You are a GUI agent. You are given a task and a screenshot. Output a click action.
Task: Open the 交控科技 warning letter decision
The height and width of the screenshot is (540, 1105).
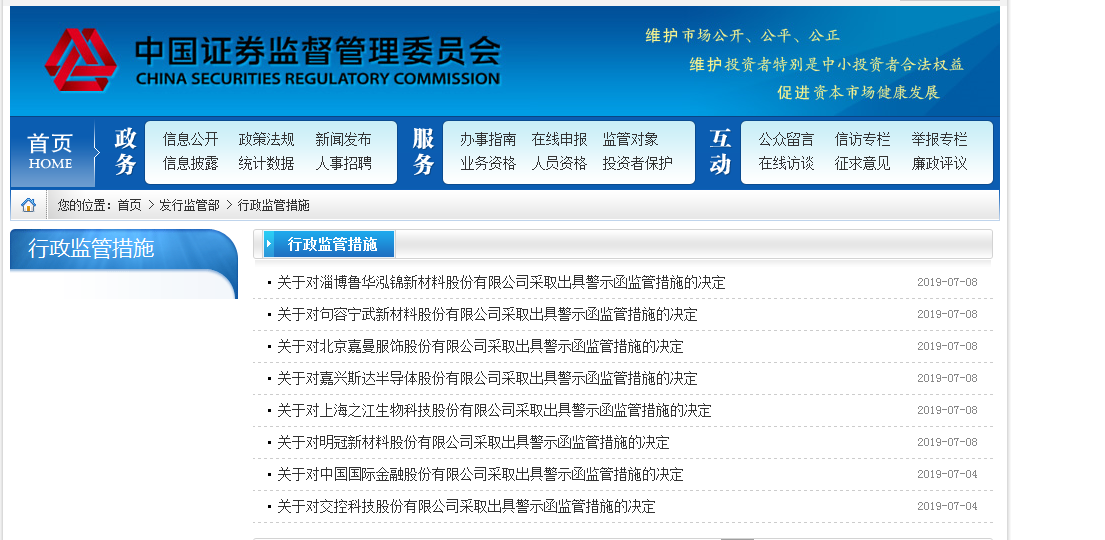pos(466,507)
